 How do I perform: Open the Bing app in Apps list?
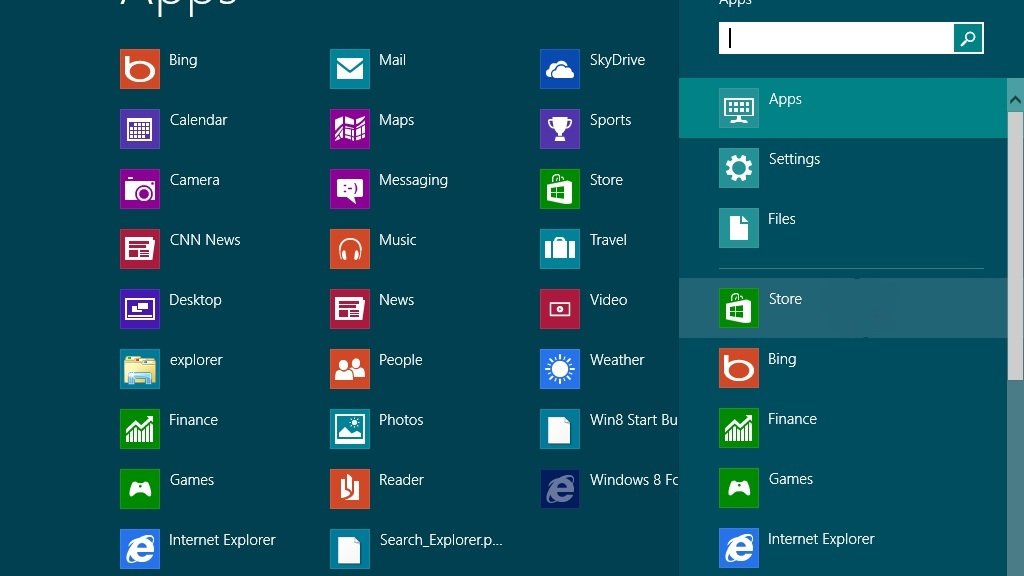pyautogui.click(x=140, y=69)
